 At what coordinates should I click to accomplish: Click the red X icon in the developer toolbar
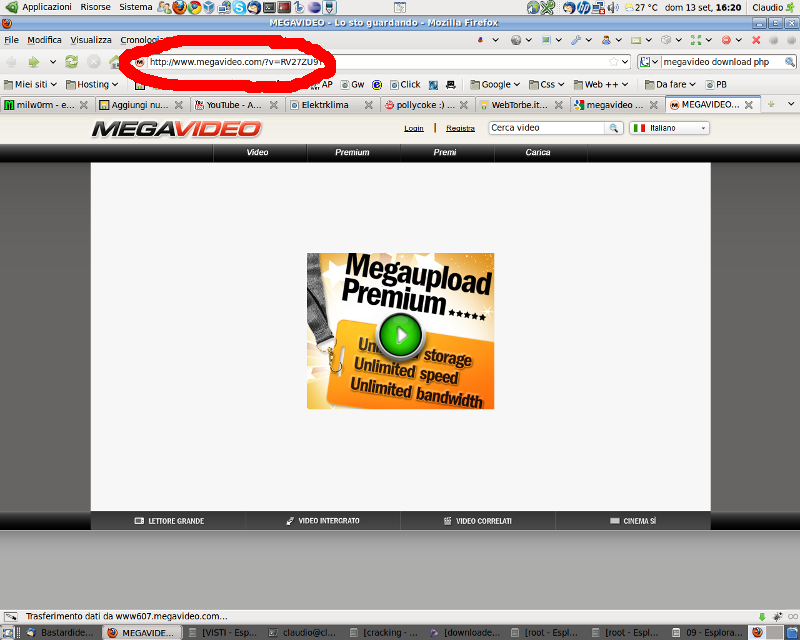click(756, 40)
